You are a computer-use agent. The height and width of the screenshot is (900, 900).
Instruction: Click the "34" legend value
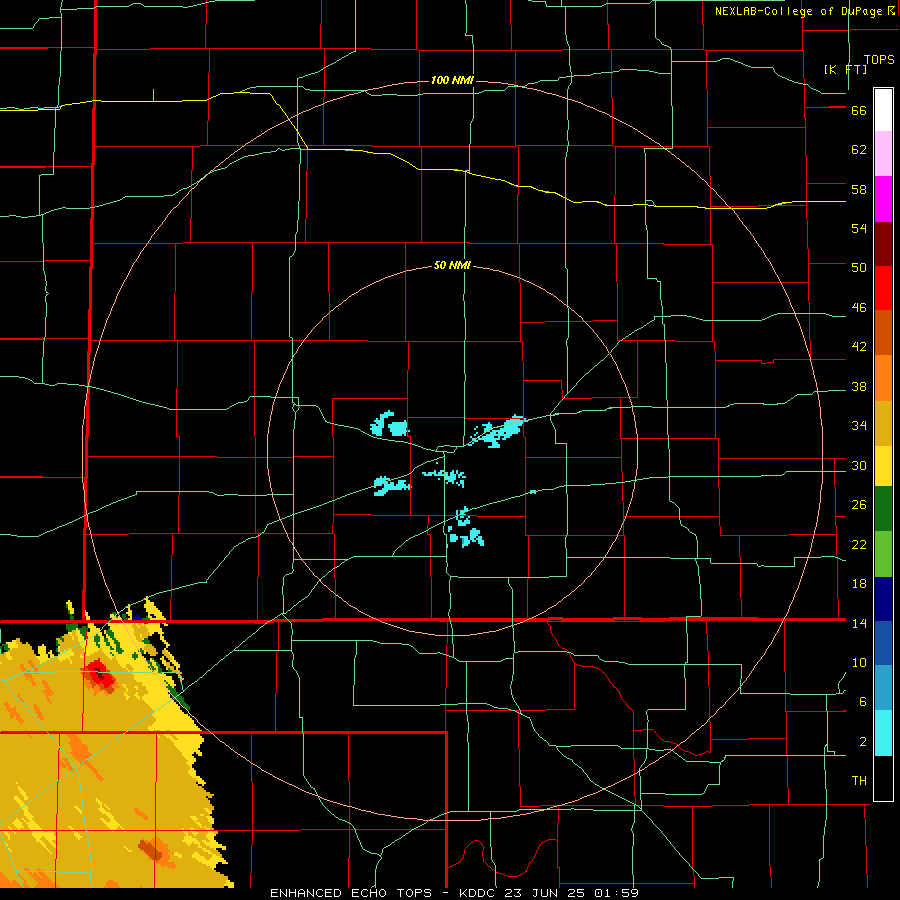click(x=859, y=426)
